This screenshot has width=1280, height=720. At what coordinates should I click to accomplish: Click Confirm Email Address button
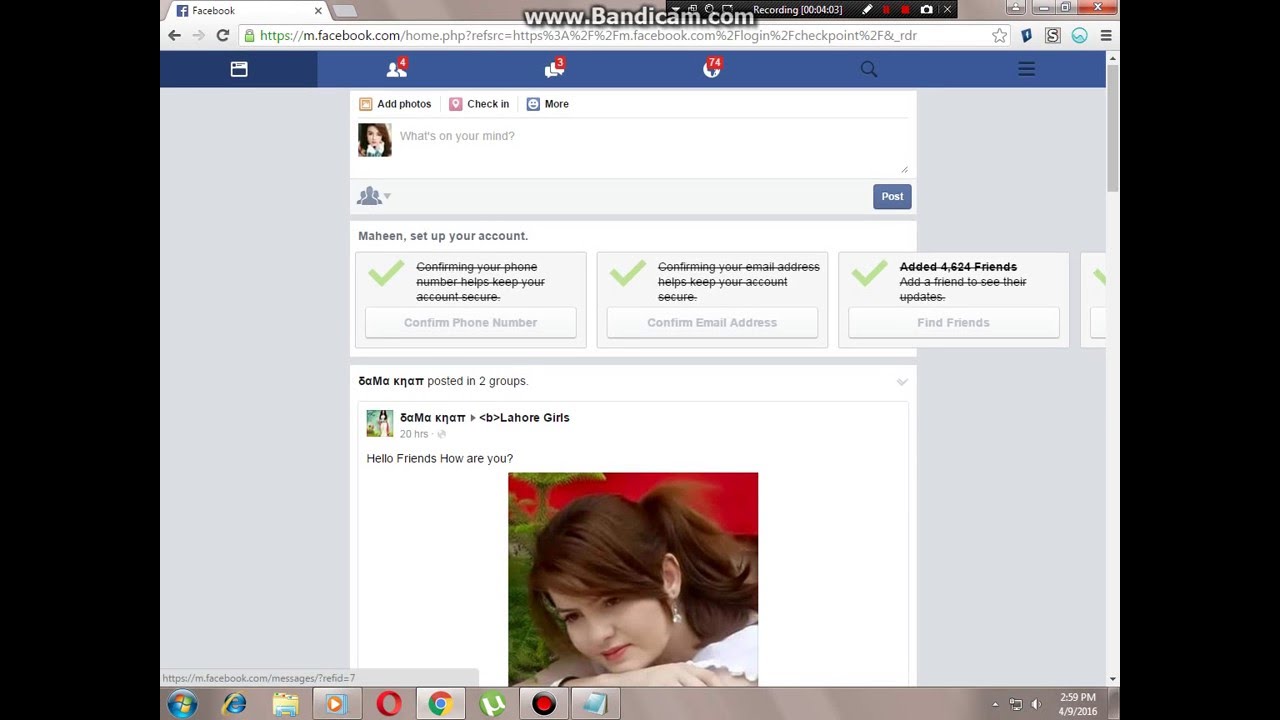[x=712, y=323]
